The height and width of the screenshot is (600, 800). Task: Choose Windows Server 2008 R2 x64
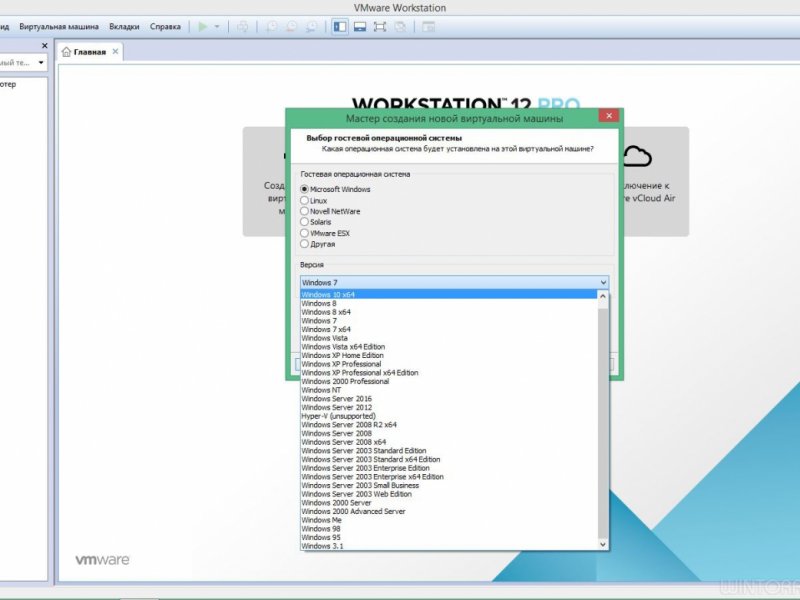pyautogui.click(x=448, y=424)
